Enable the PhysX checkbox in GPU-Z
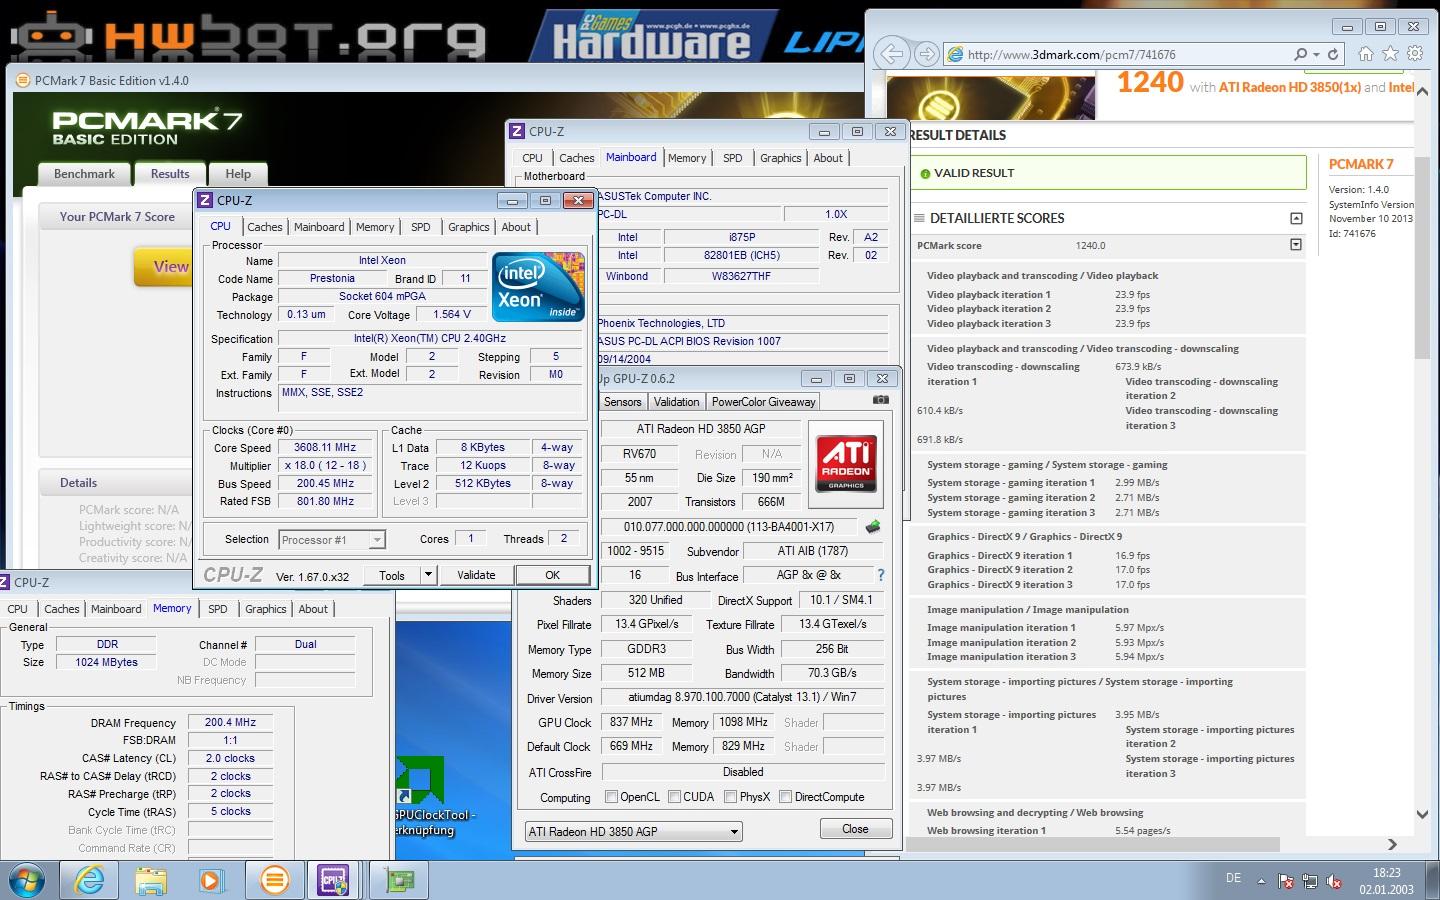The image size is (1440, 900). [731, 797]
